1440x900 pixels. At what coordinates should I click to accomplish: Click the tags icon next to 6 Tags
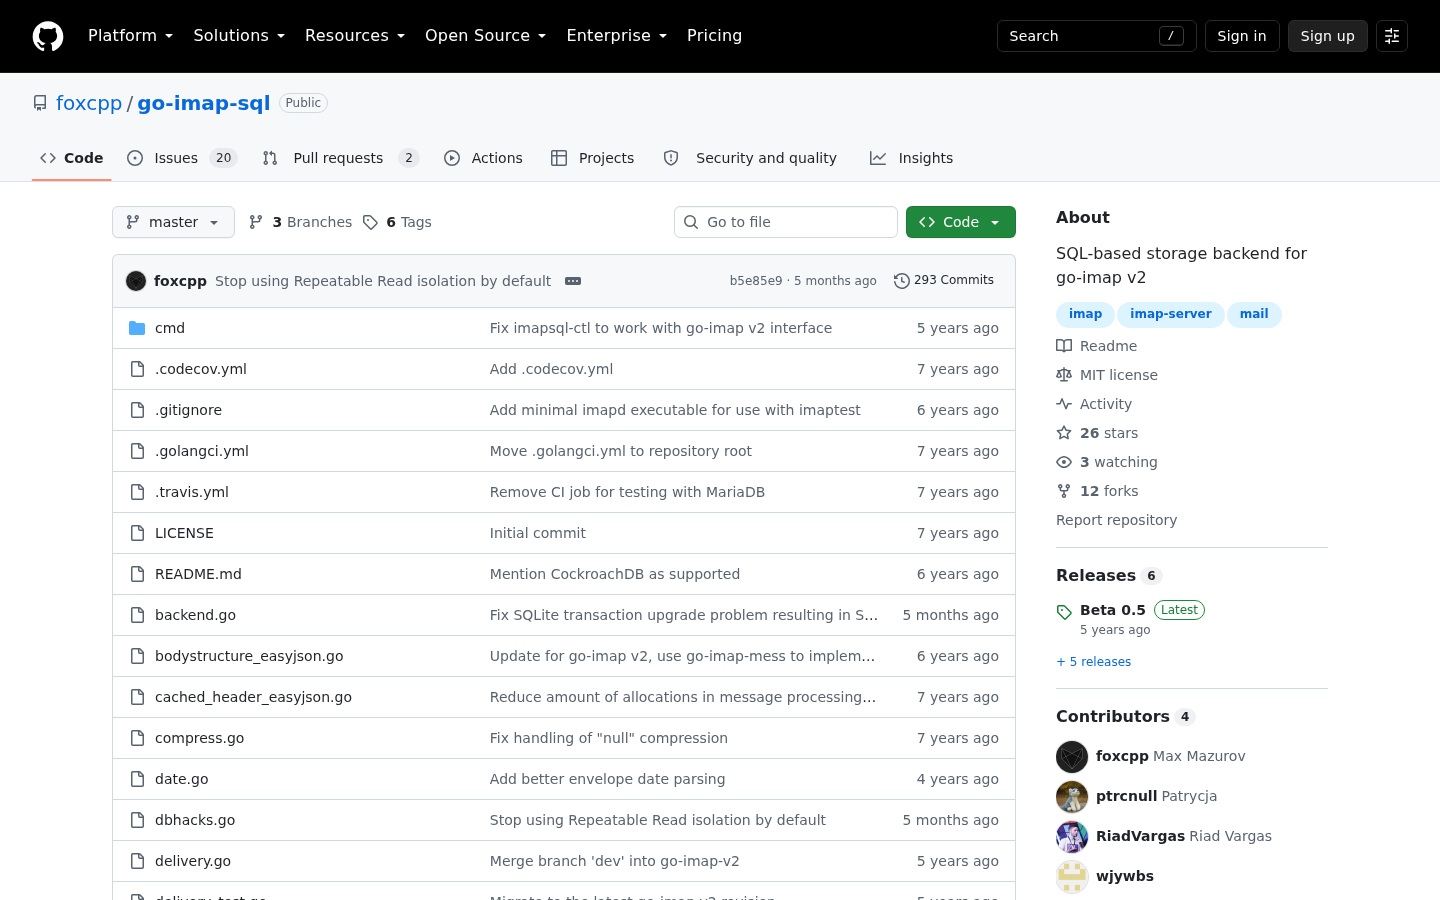tap(370, 222)
